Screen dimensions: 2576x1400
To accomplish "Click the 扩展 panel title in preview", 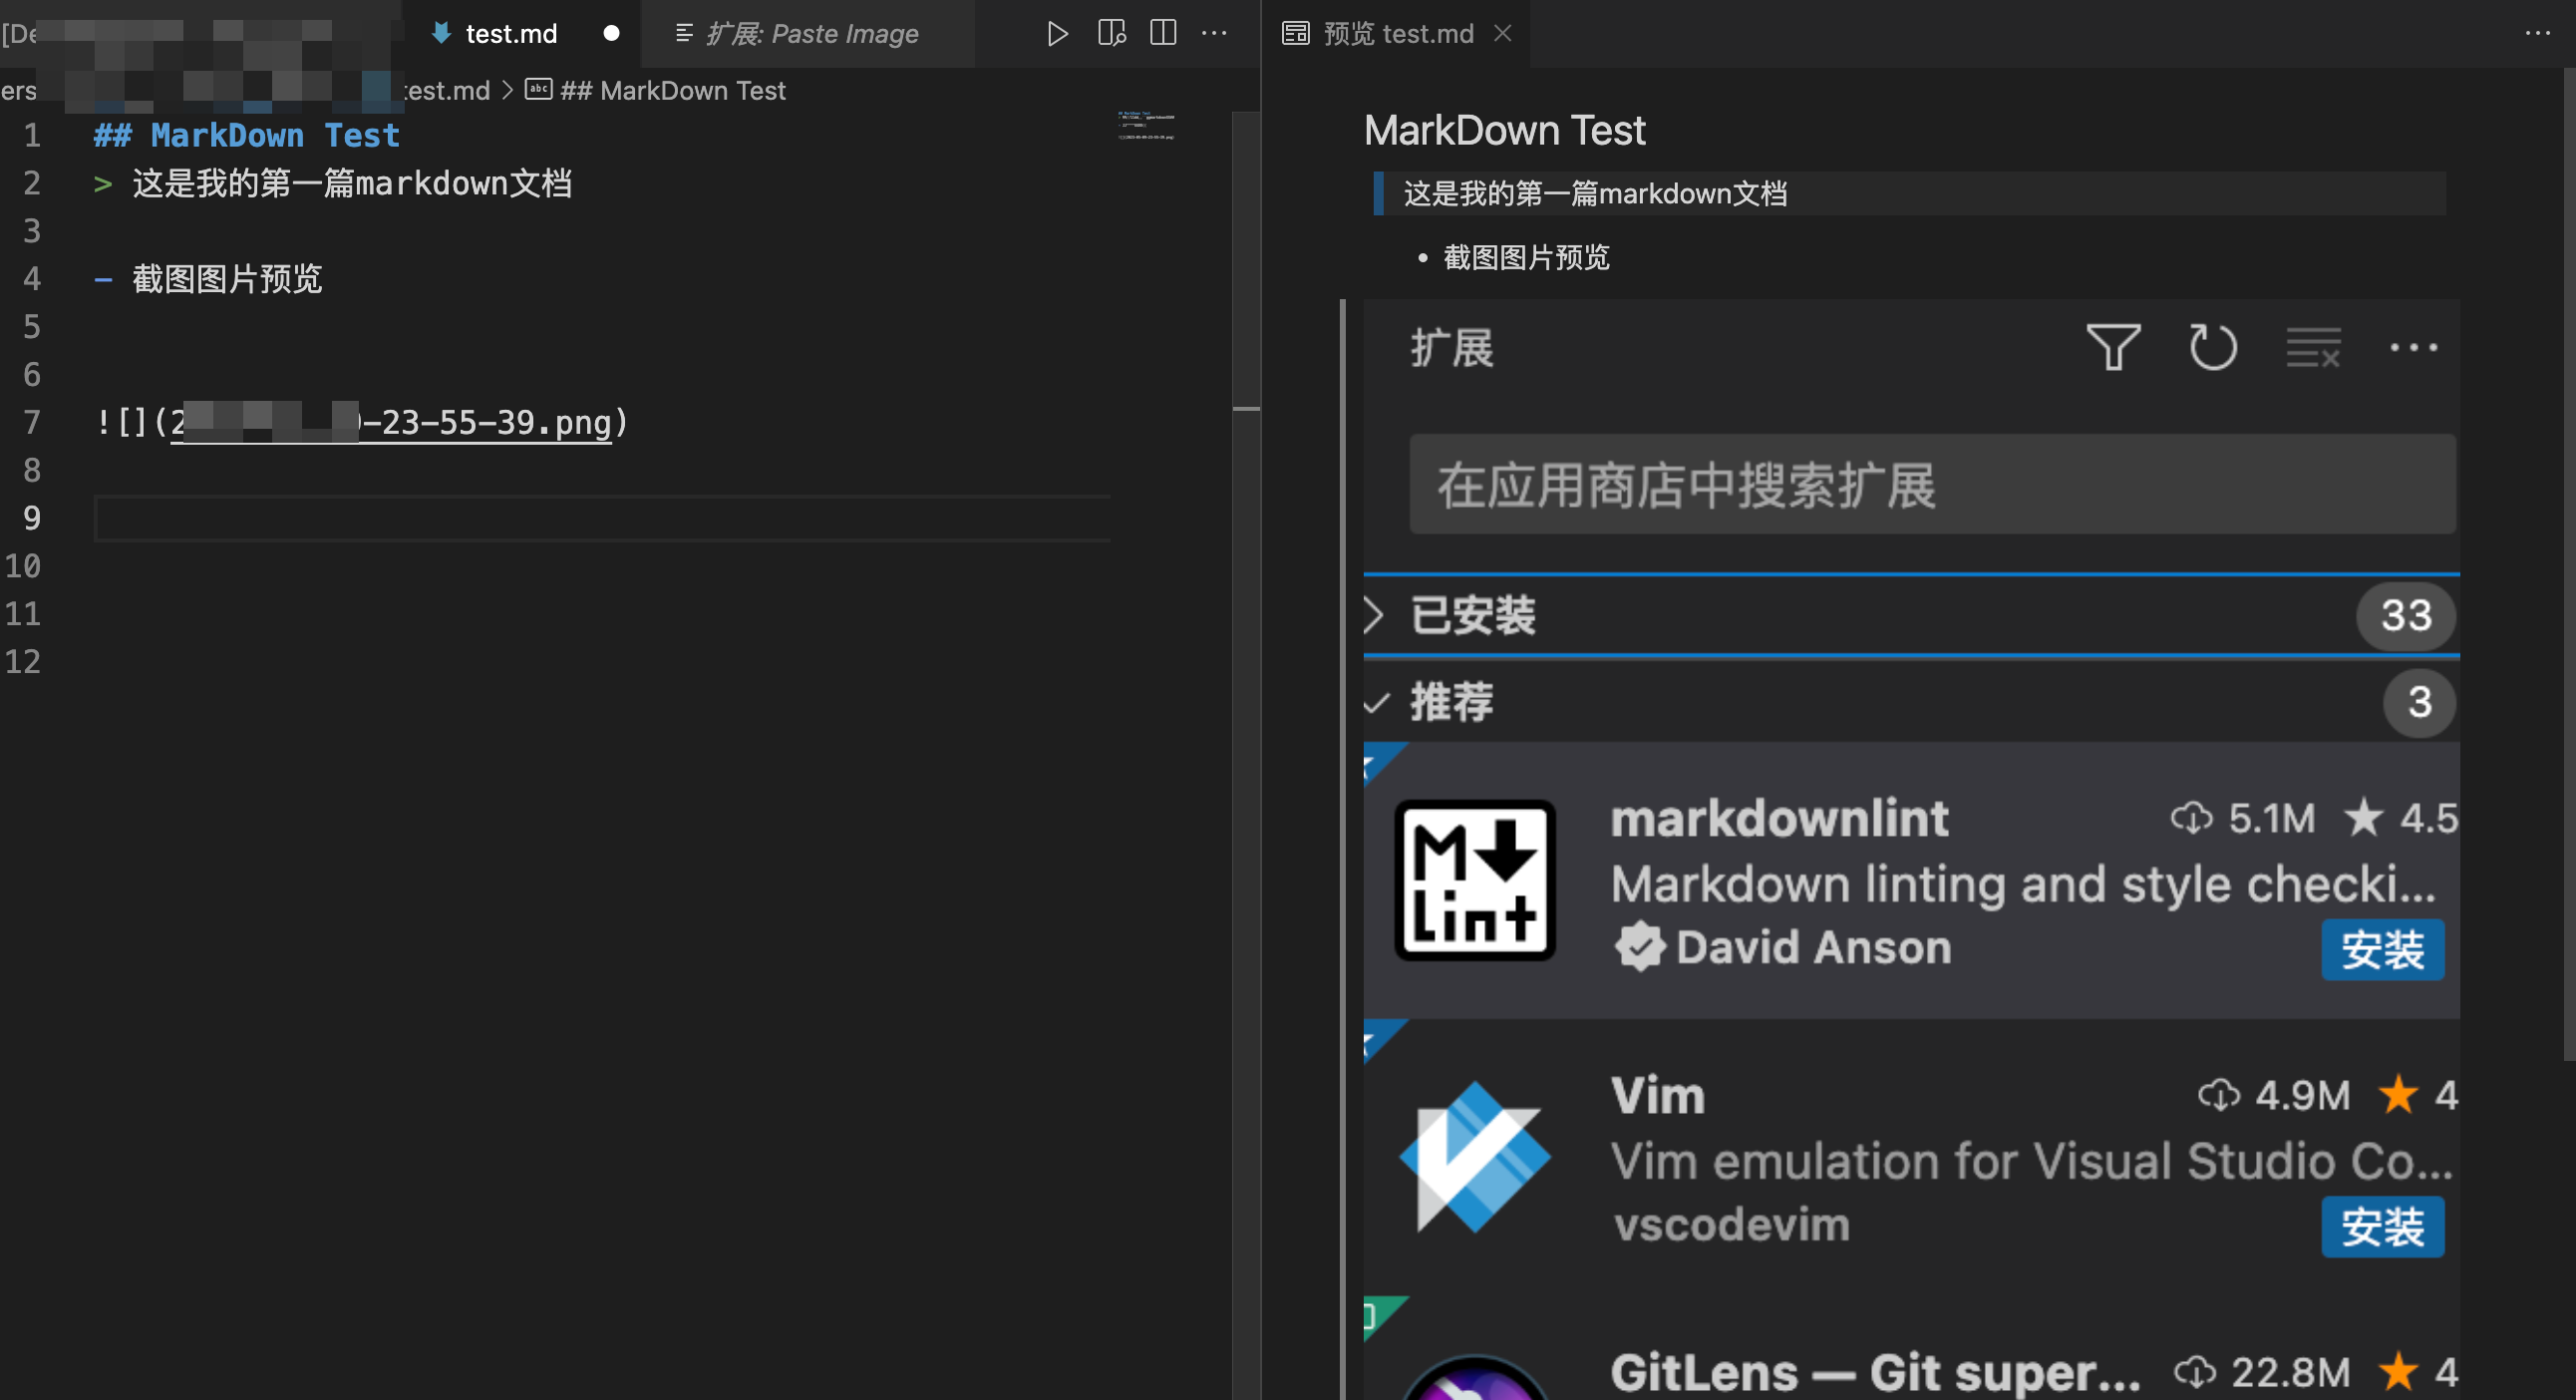I will click(x=1452, y=347).
